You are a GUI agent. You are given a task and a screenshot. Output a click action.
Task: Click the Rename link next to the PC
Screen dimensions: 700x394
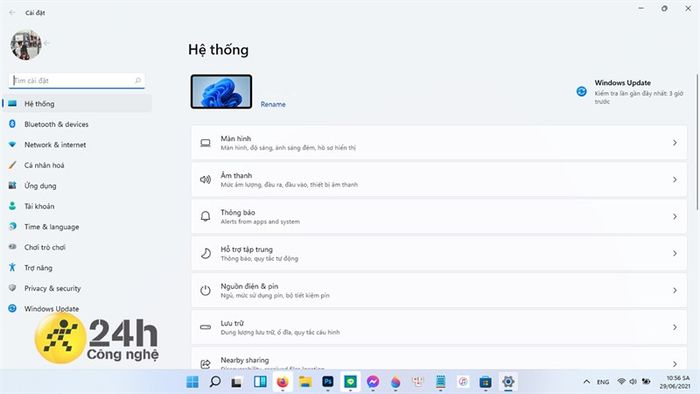click(273, 104)
